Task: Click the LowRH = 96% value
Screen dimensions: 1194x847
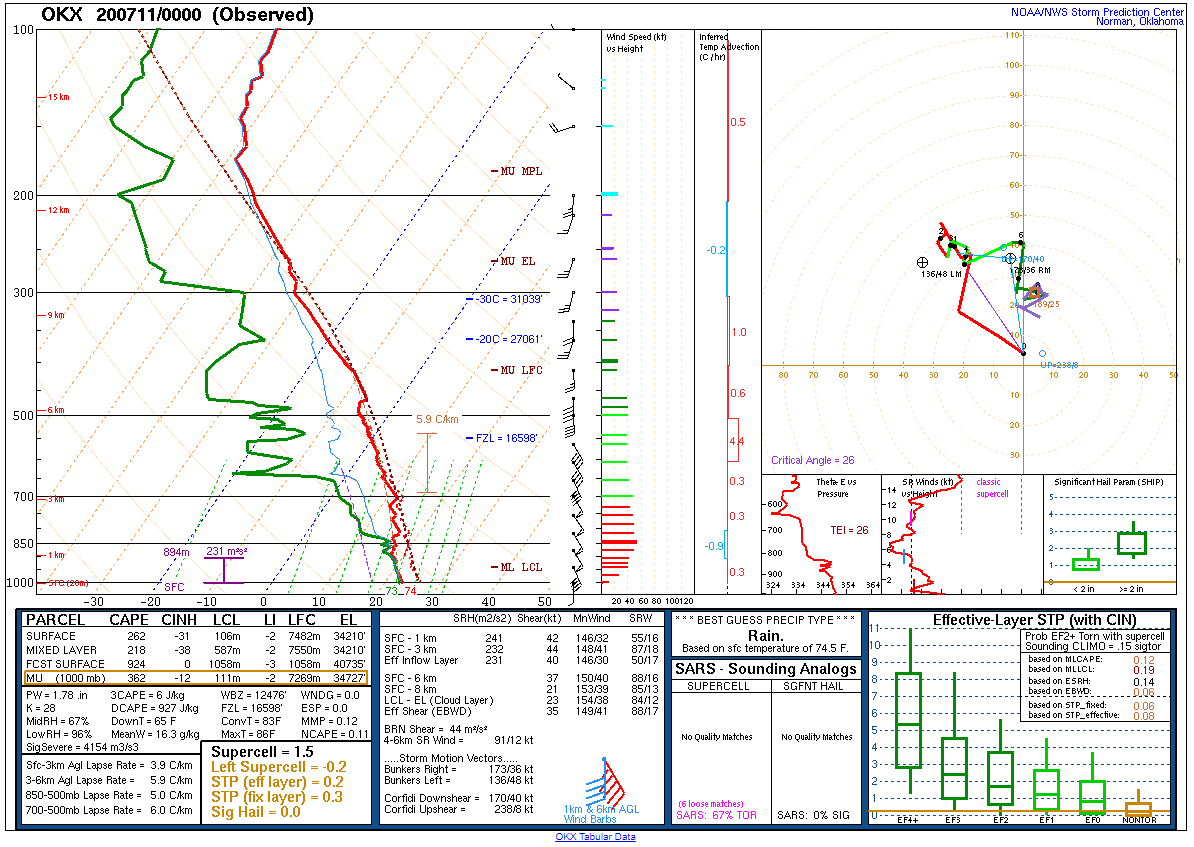Action: pyautogui.click(x=59, y=734)
